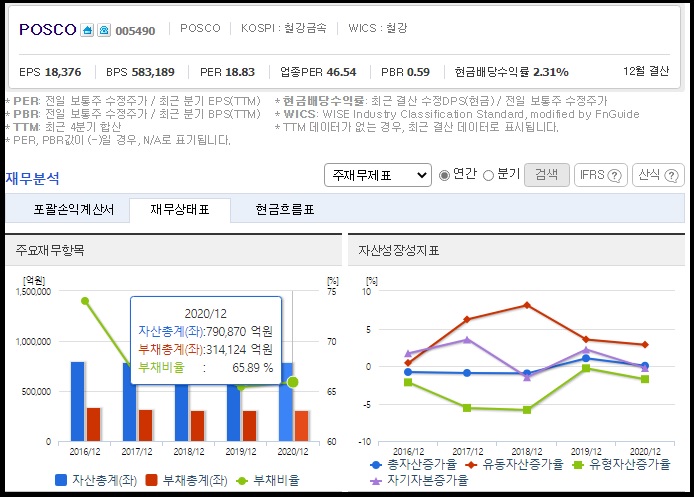Viewport: 694px width, 497px height.
Task: Toggle the 유동자산증가율 legend item
Action: click(x=514, y=464)
